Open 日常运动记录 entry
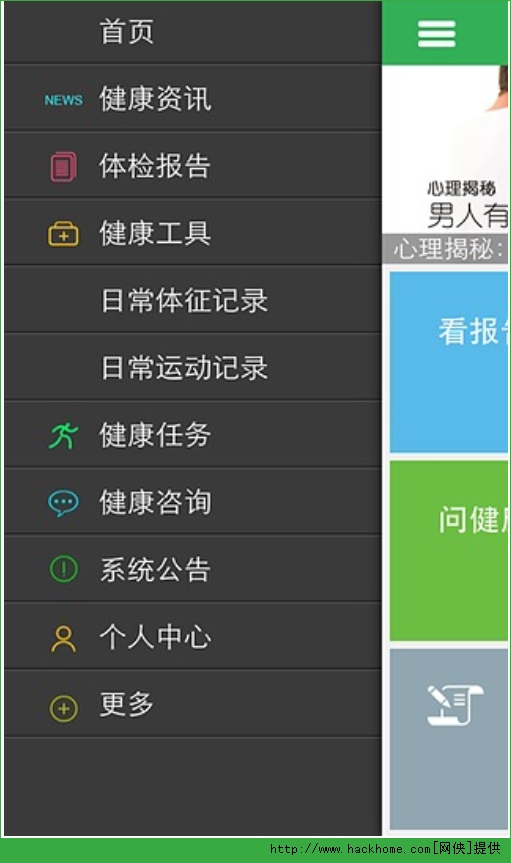The width and height of the screenshot is (511, 863). click(193, 368)
